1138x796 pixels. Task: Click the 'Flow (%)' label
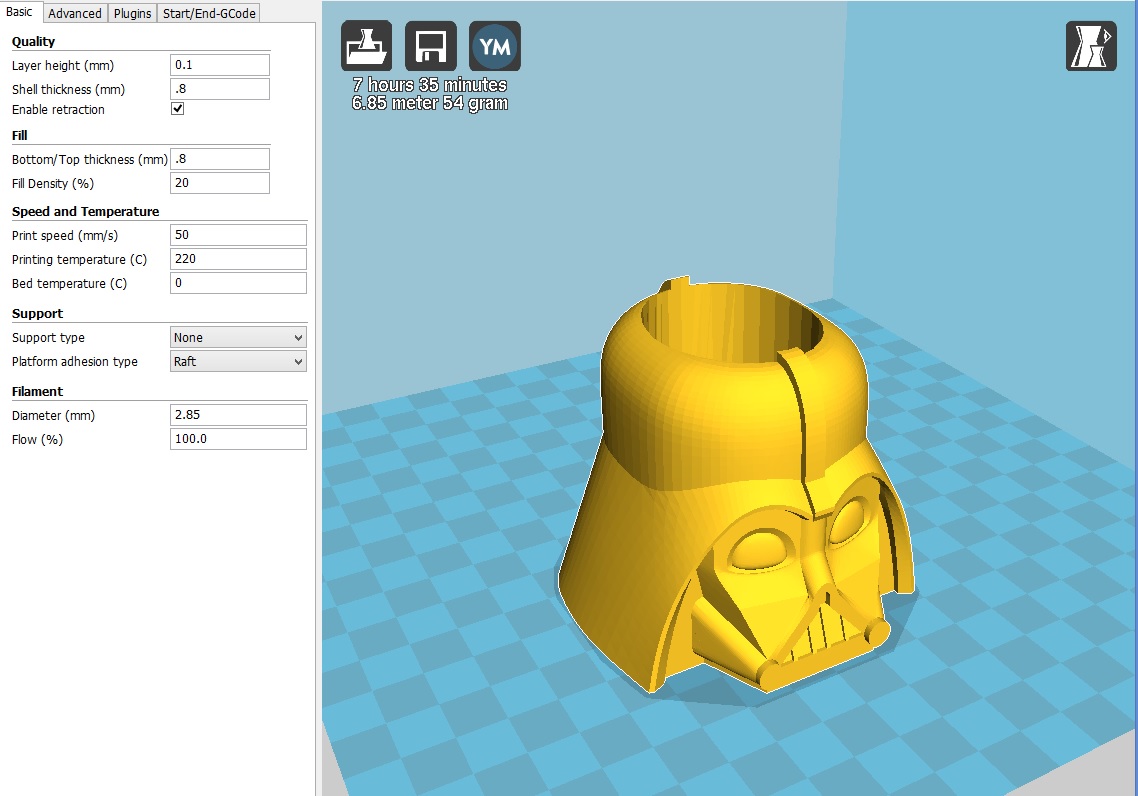coord(37,440)
